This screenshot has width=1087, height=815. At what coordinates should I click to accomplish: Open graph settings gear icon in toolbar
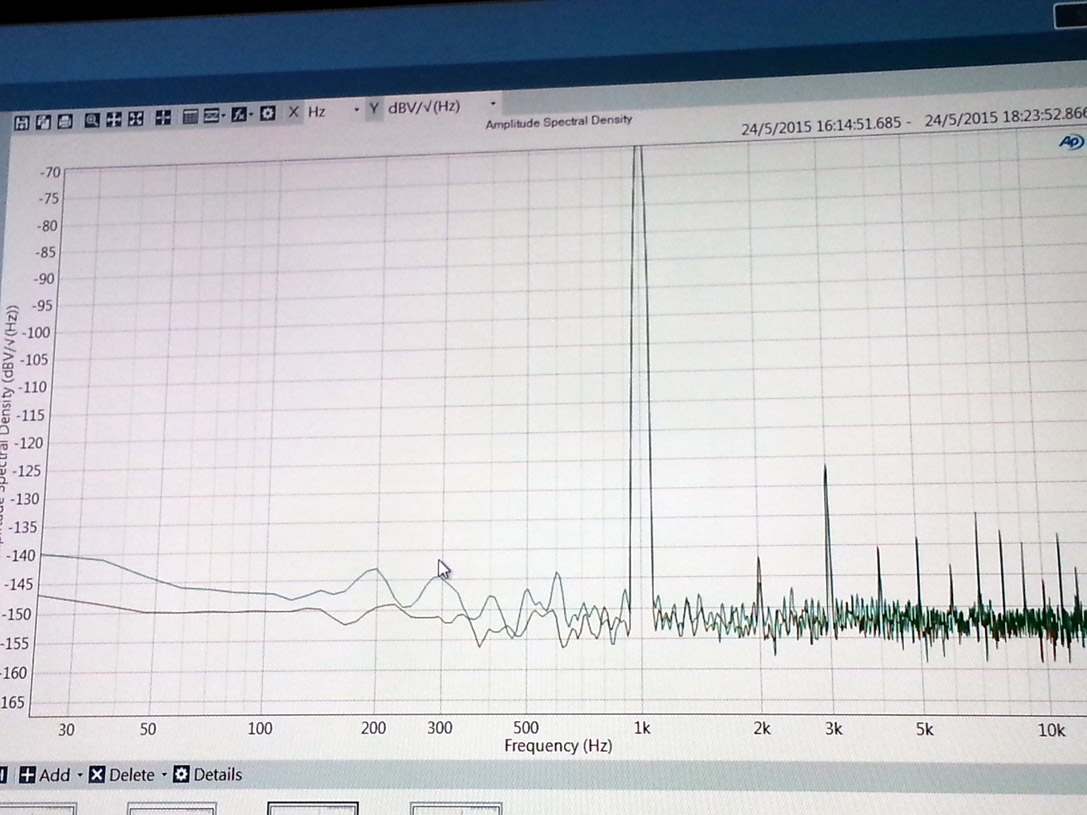click(x=268, y=113)
